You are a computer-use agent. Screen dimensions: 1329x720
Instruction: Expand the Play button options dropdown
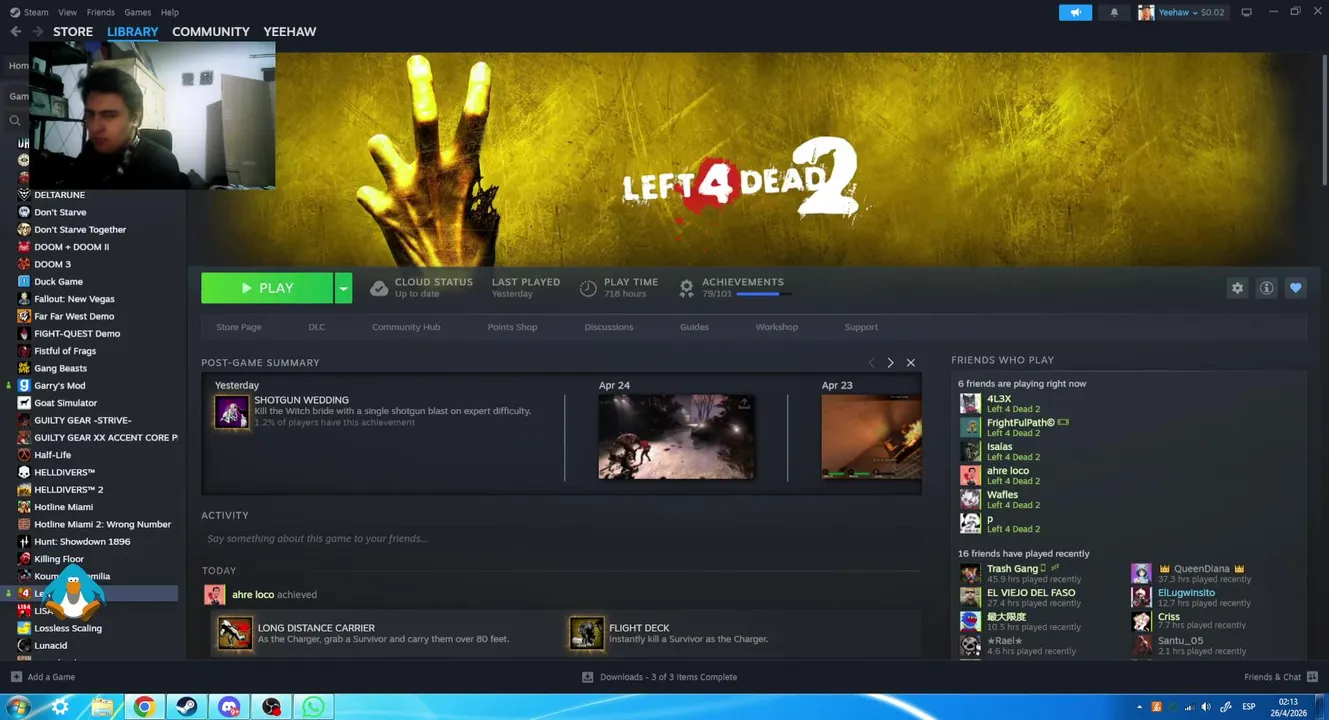pos(343,288)
